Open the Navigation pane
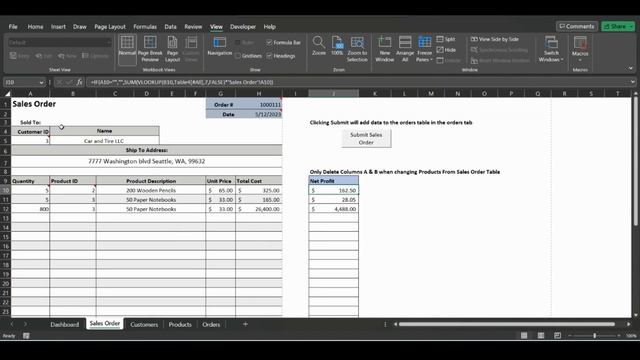The width and height of the screenshot is (640, 360). point(220,46)
